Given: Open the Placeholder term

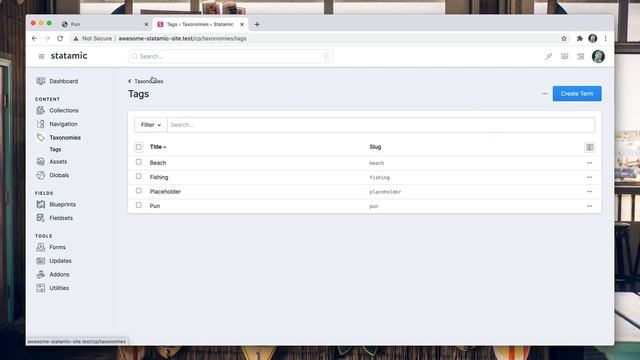Looking at the screenshot, I should point(165,191).
